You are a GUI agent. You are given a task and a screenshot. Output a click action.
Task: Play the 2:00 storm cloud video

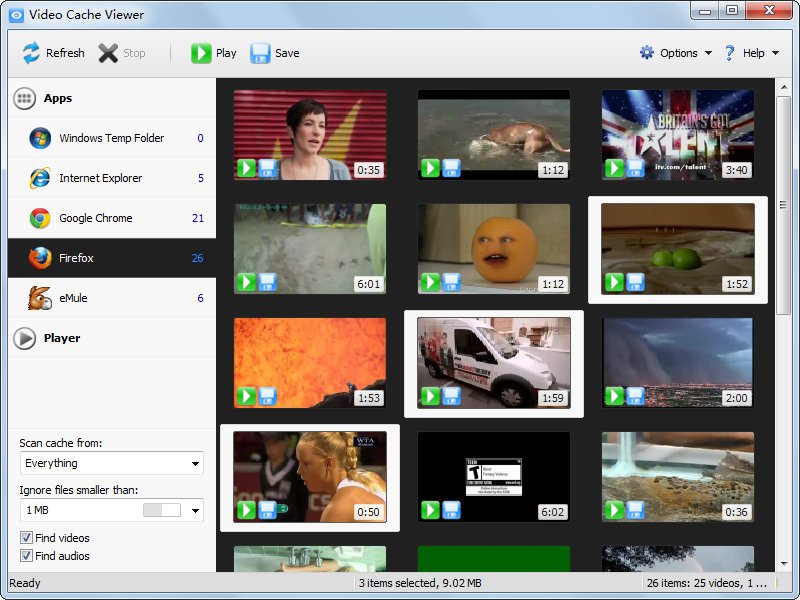pos(615,396)
